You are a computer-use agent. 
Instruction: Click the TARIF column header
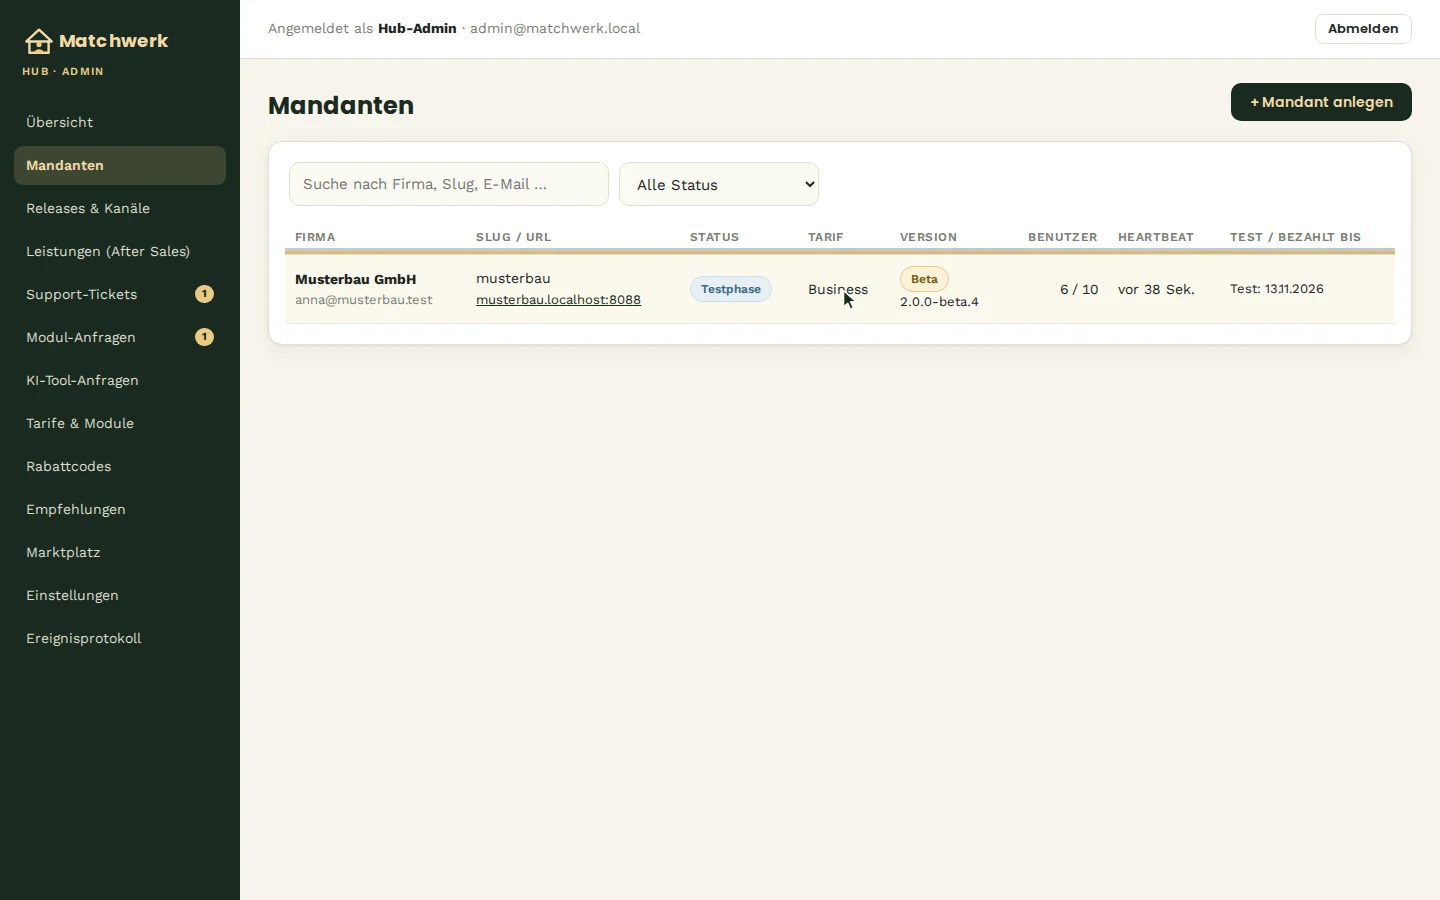click(x=826, y=237)
